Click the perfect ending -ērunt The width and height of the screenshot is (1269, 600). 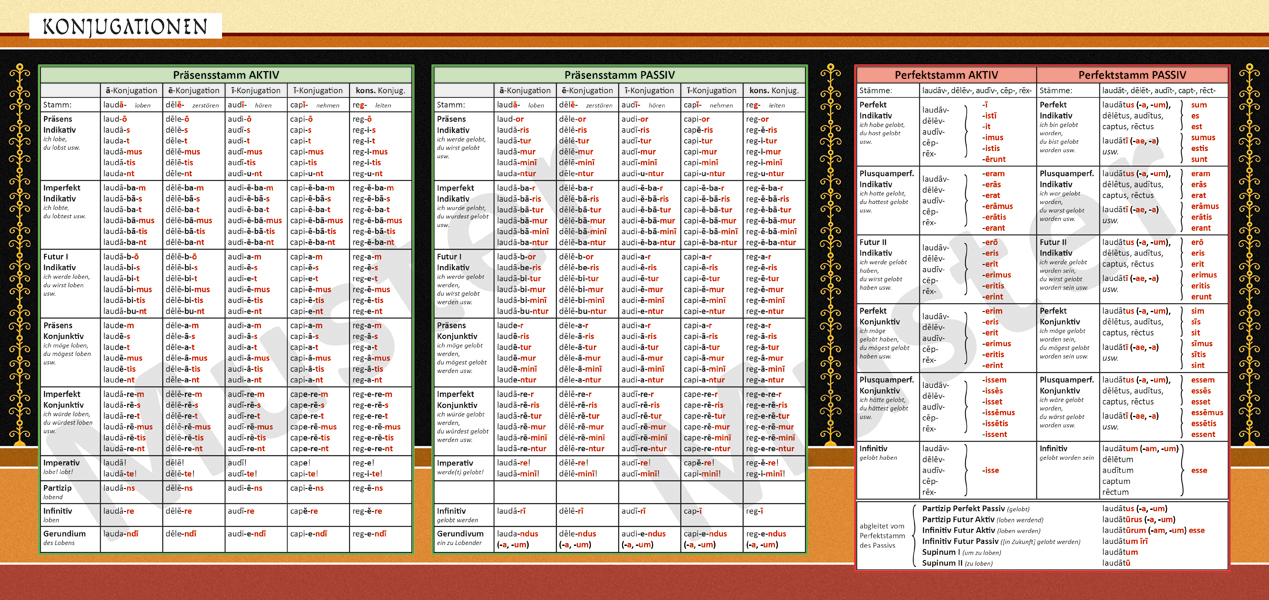point(994,160)
